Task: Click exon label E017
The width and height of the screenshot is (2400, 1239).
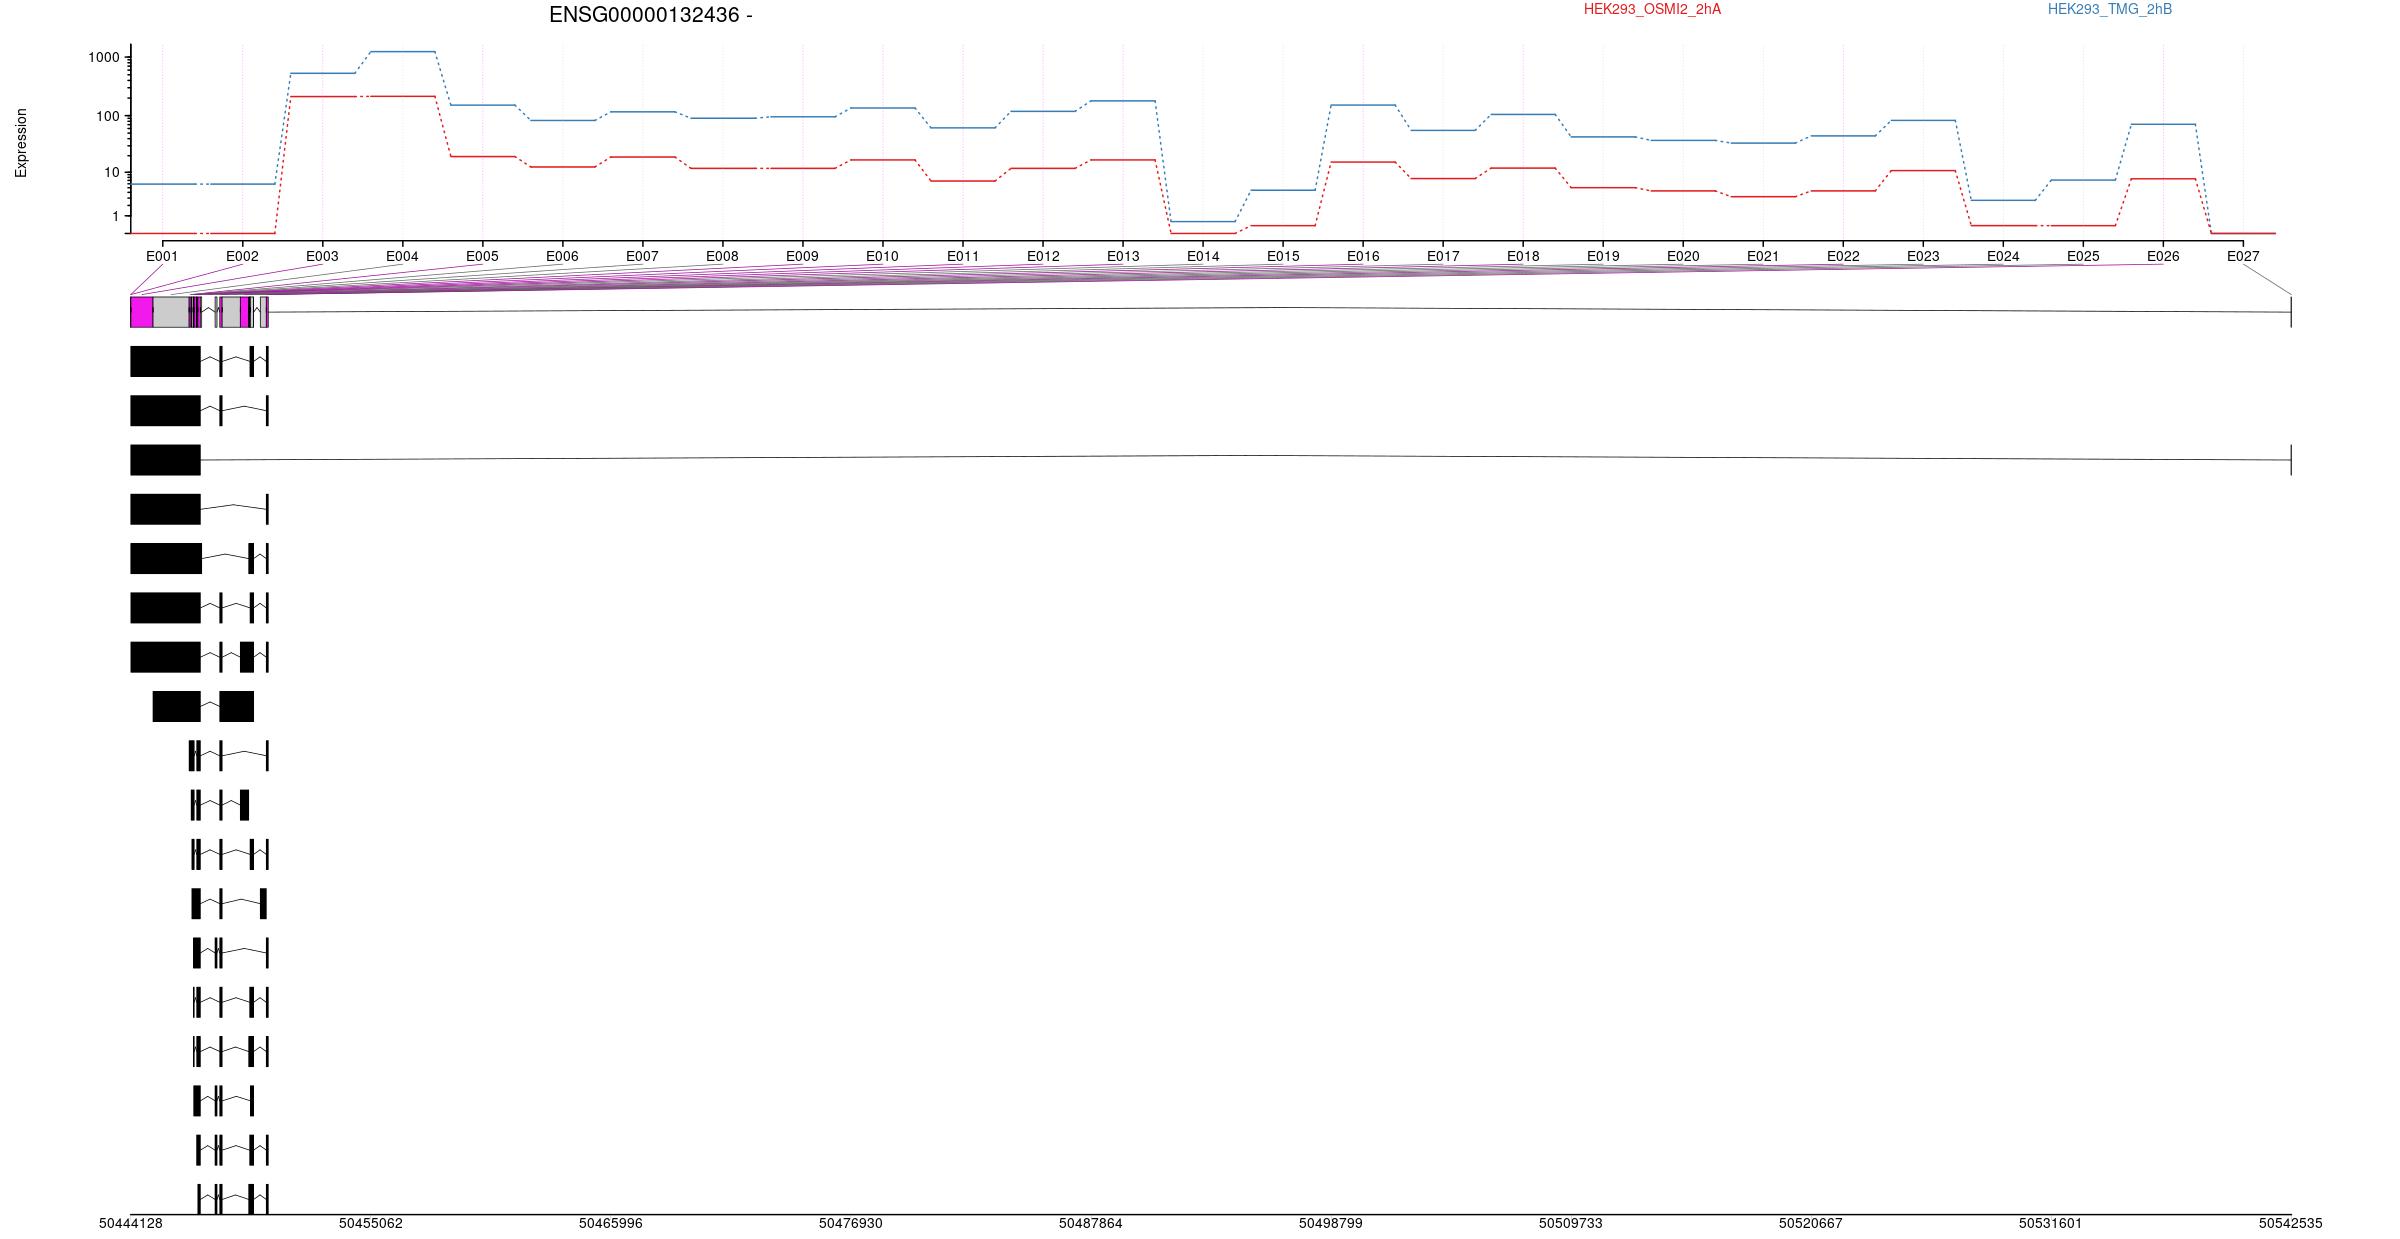Action: [1443, 256]
